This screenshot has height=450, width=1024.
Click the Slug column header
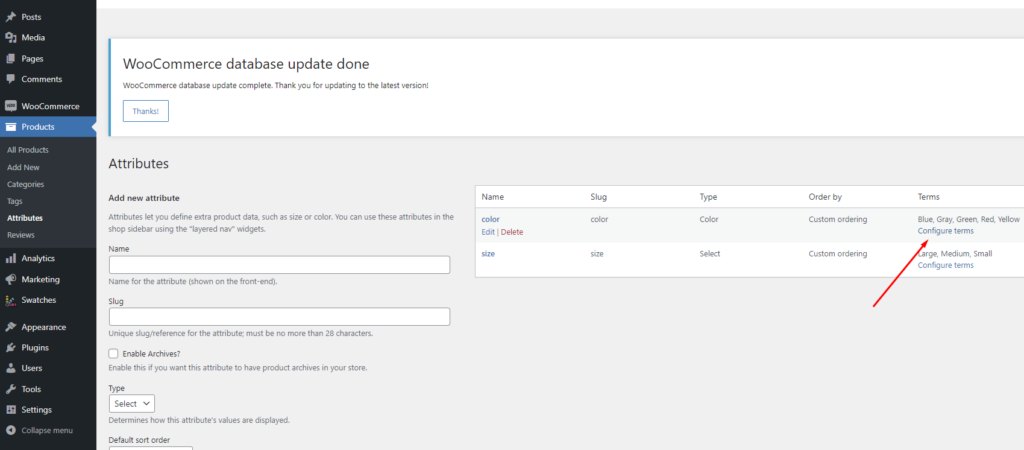(599, 197)
